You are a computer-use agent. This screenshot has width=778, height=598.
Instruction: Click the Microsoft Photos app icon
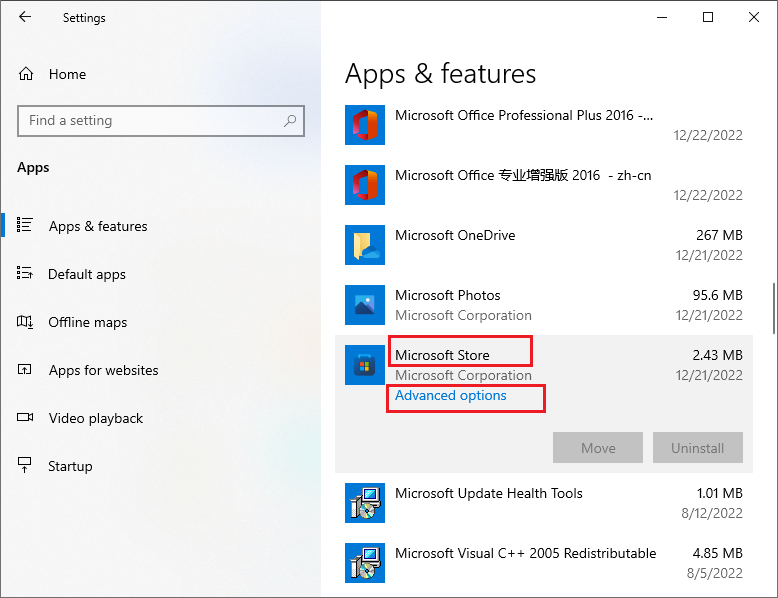[364, 305]
